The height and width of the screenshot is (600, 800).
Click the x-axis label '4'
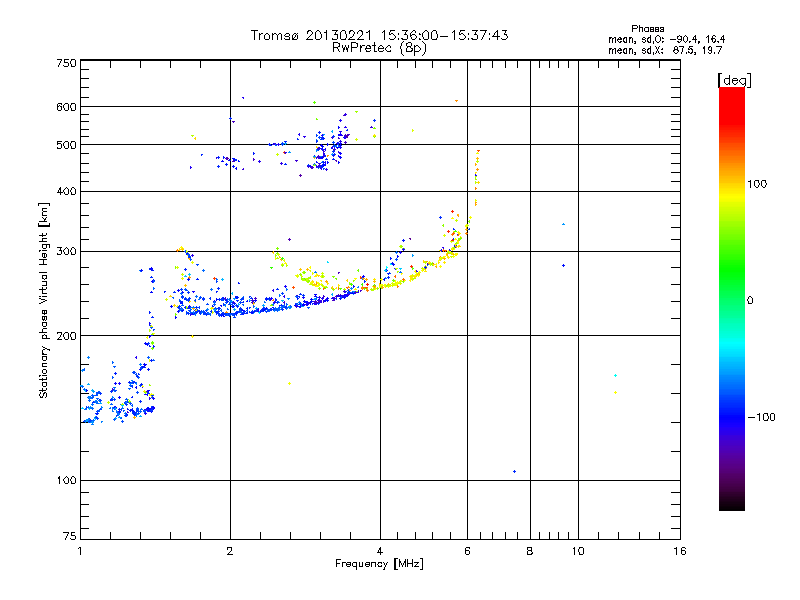pos(380,551)
